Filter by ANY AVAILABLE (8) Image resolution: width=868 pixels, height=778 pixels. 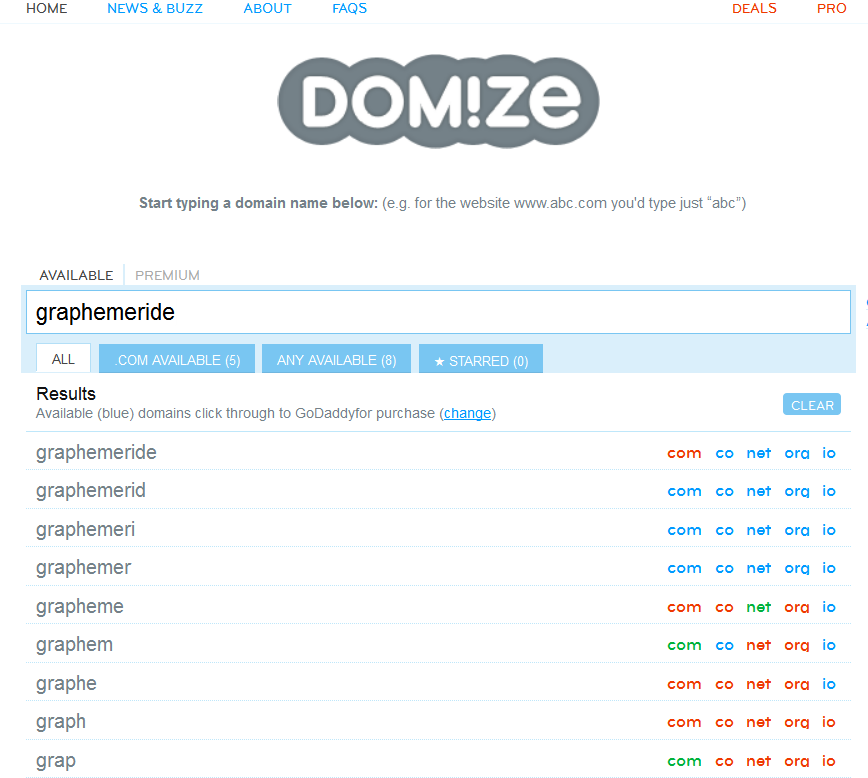[337, 359]
